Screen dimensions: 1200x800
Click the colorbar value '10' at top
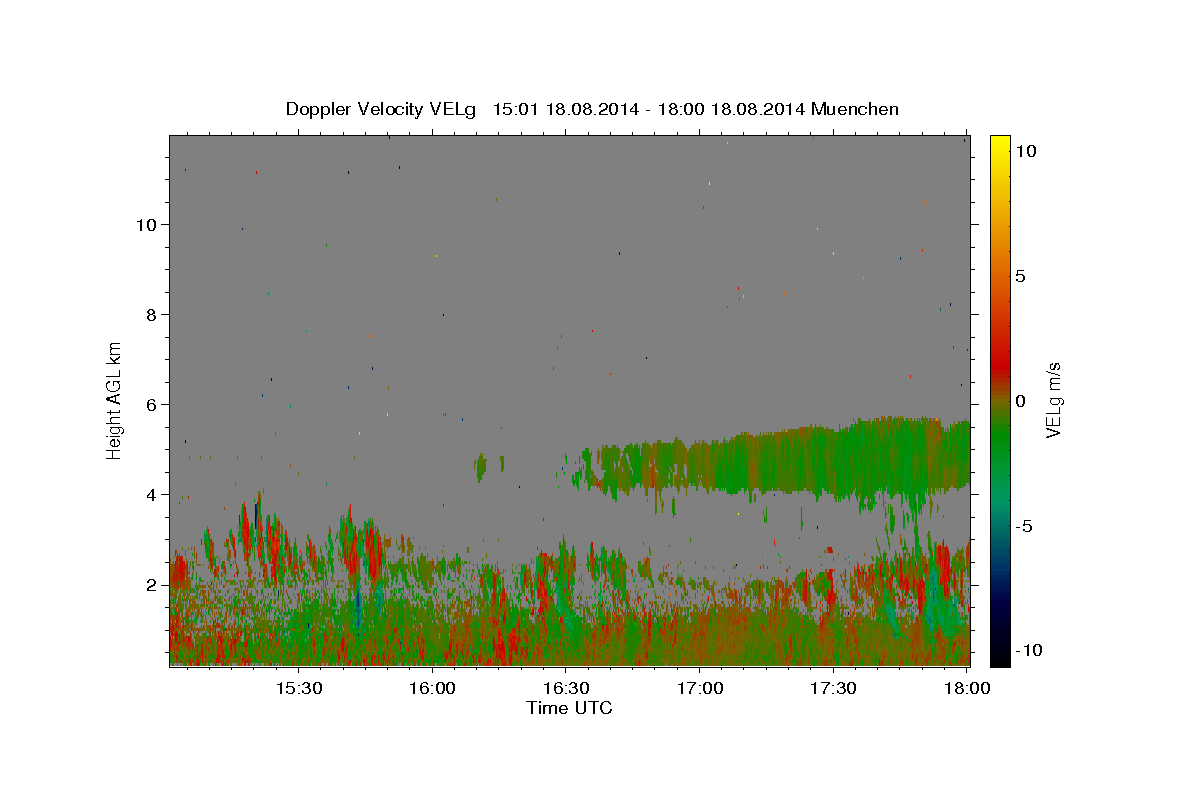[1026, 151]
